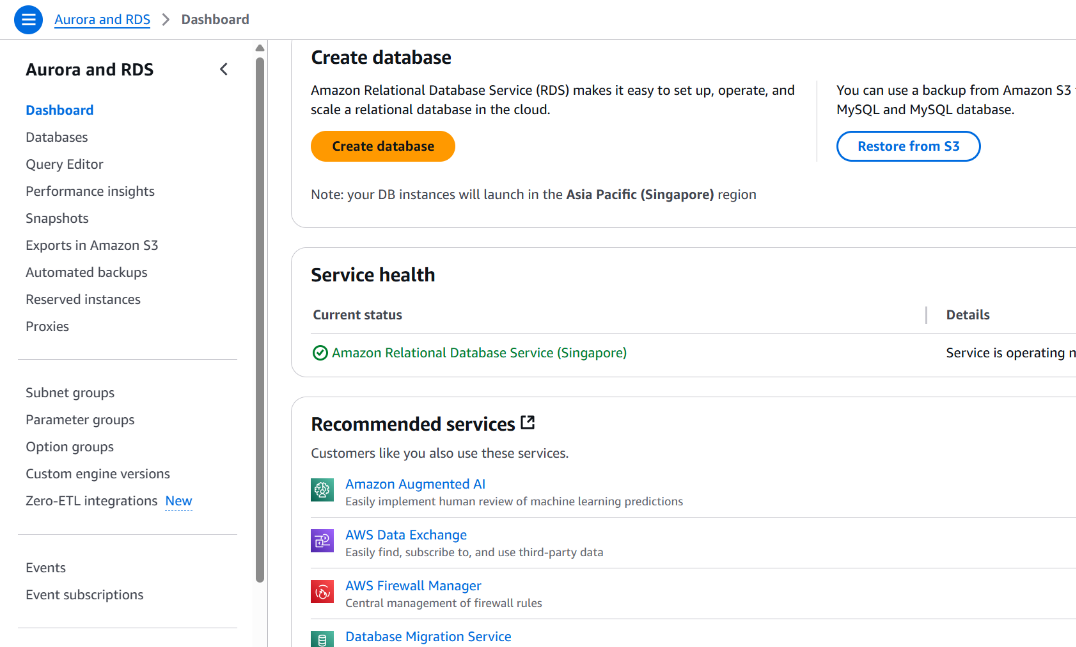Screen dimensions: 1076x647
Task: Click 'Easily find, subscribe to' description text
Action: (474, 552)
